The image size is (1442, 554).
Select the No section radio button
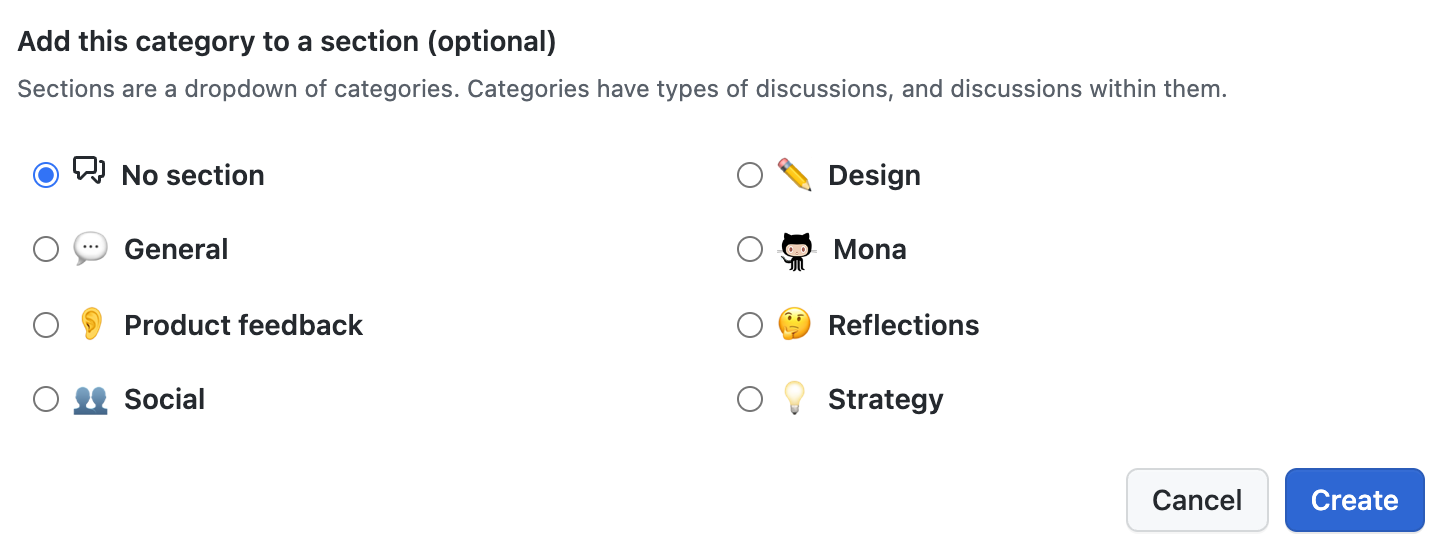[x=46, y=175]
